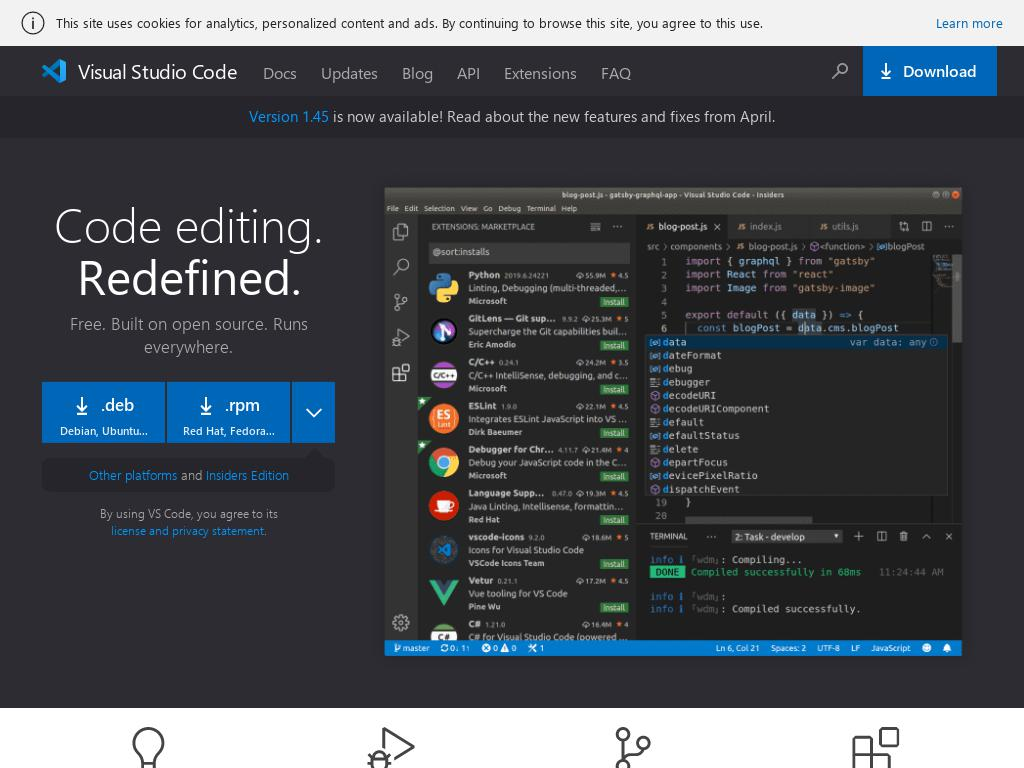Click the kill terminal trash icon
This screenshot has width=1024, height=768.
pos(904,536)
